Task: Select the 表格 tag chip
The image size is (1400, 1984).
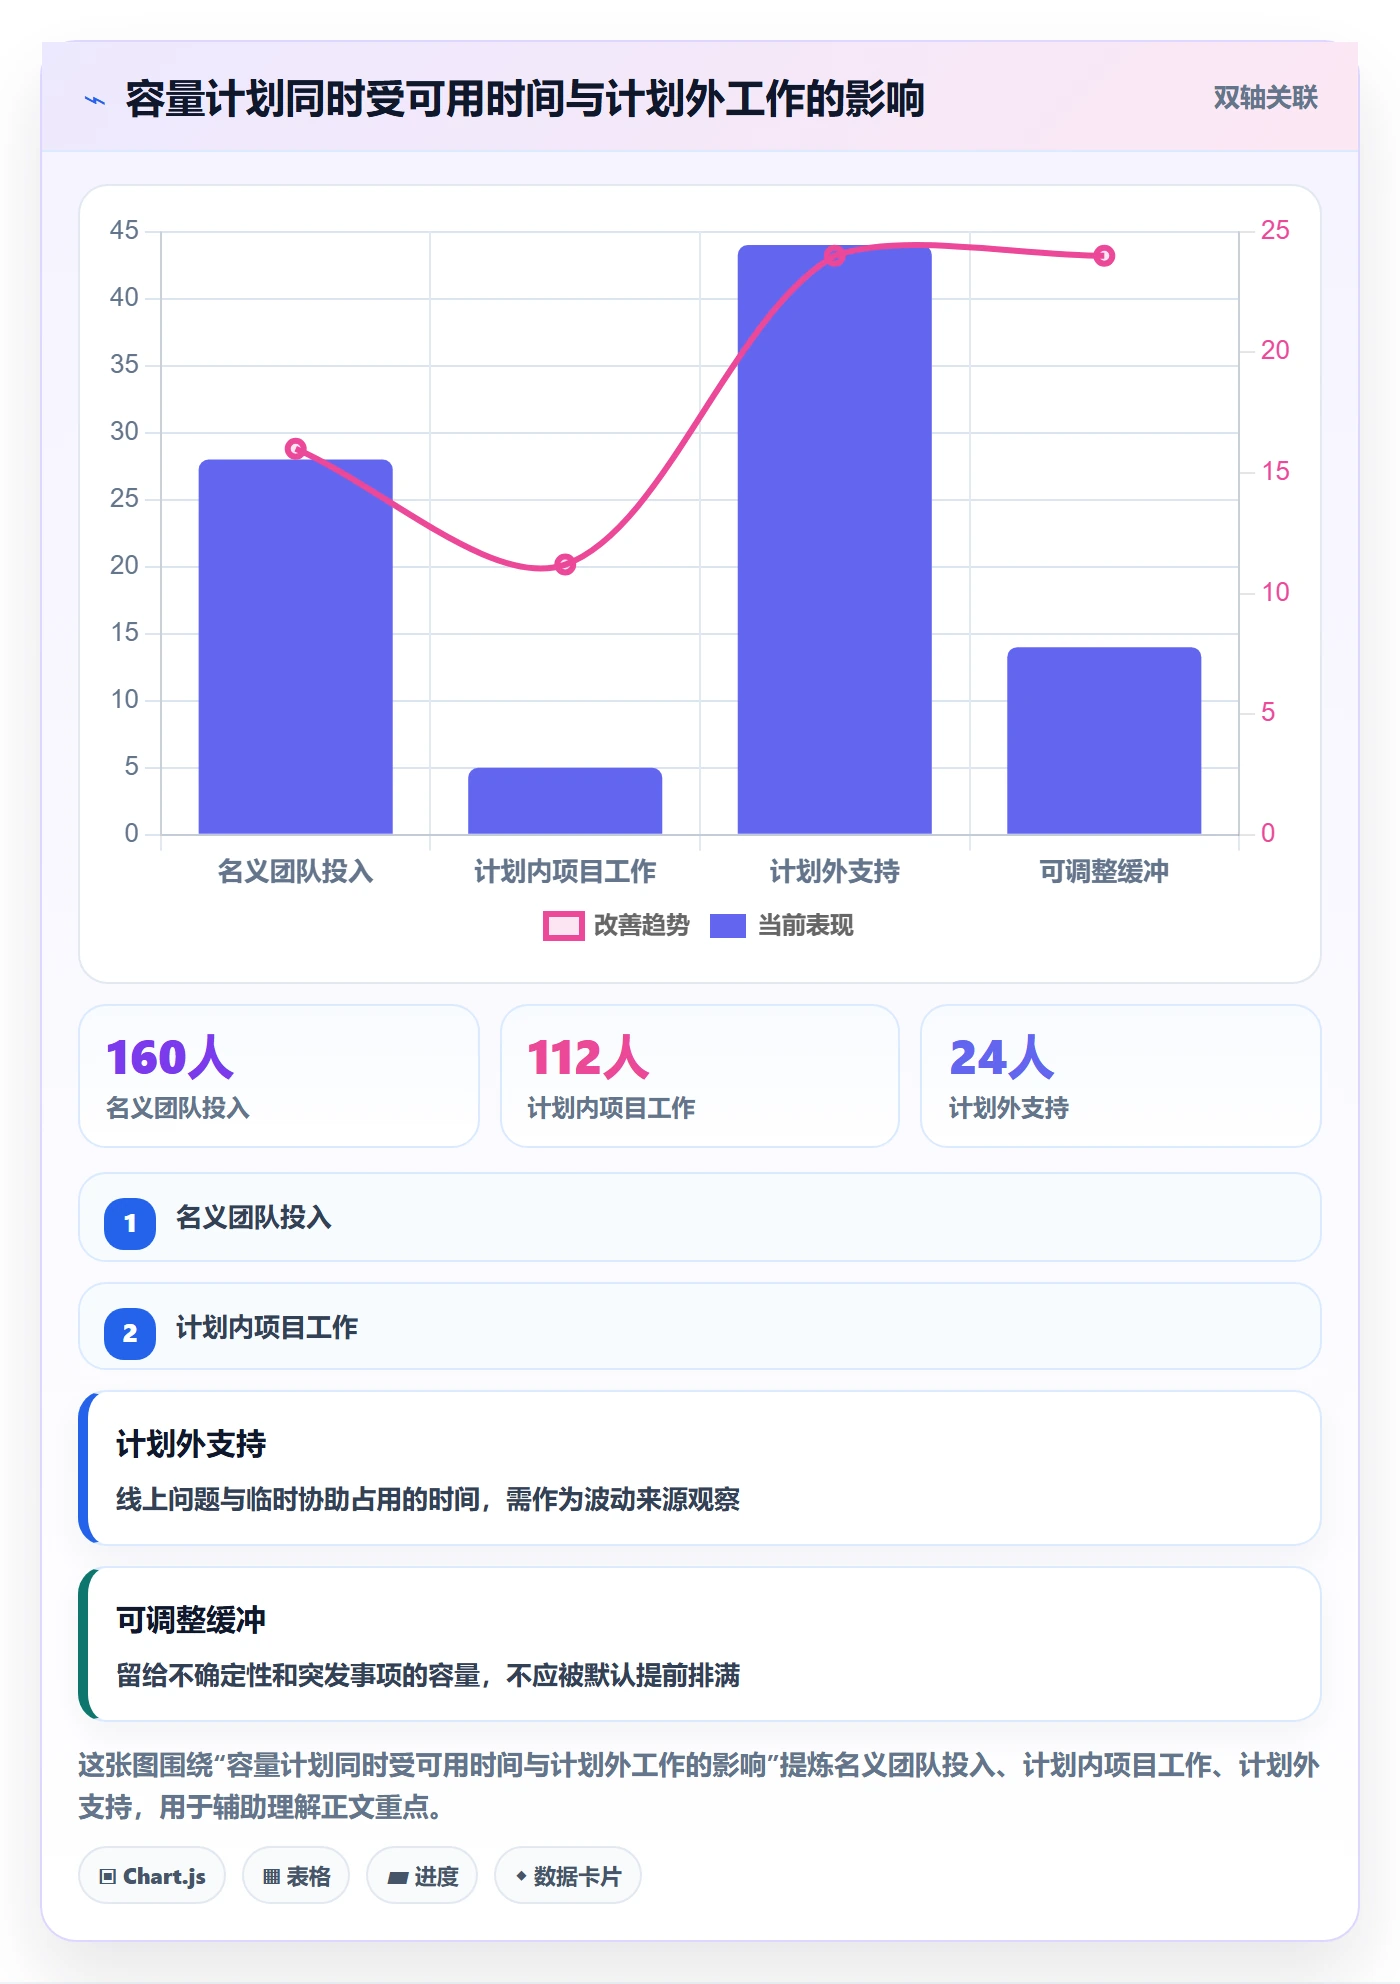Action: click(296, 1876)
